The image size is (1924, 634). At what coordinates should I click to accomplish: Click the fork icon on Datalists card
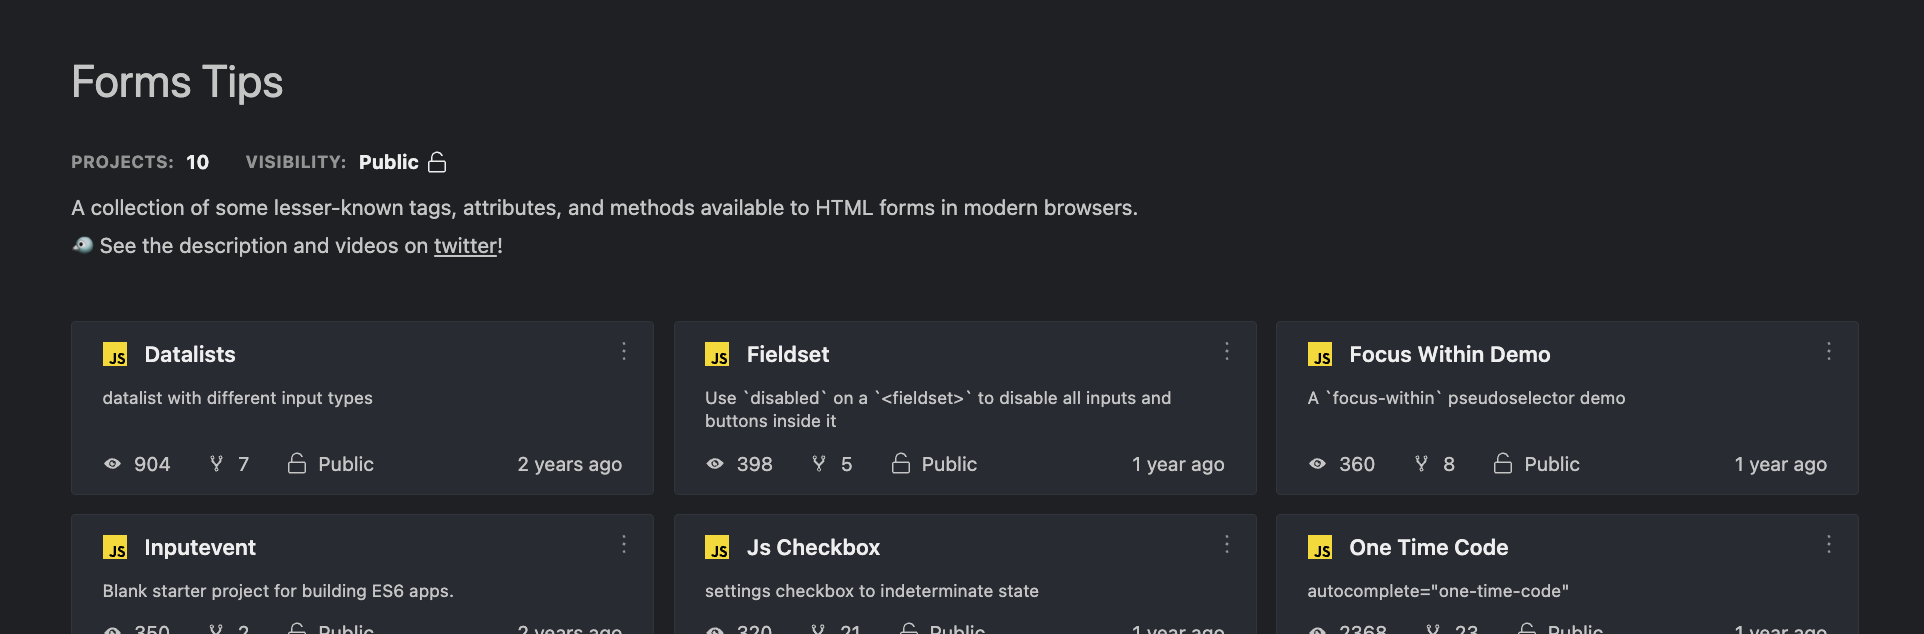click(x=216, y=464)
